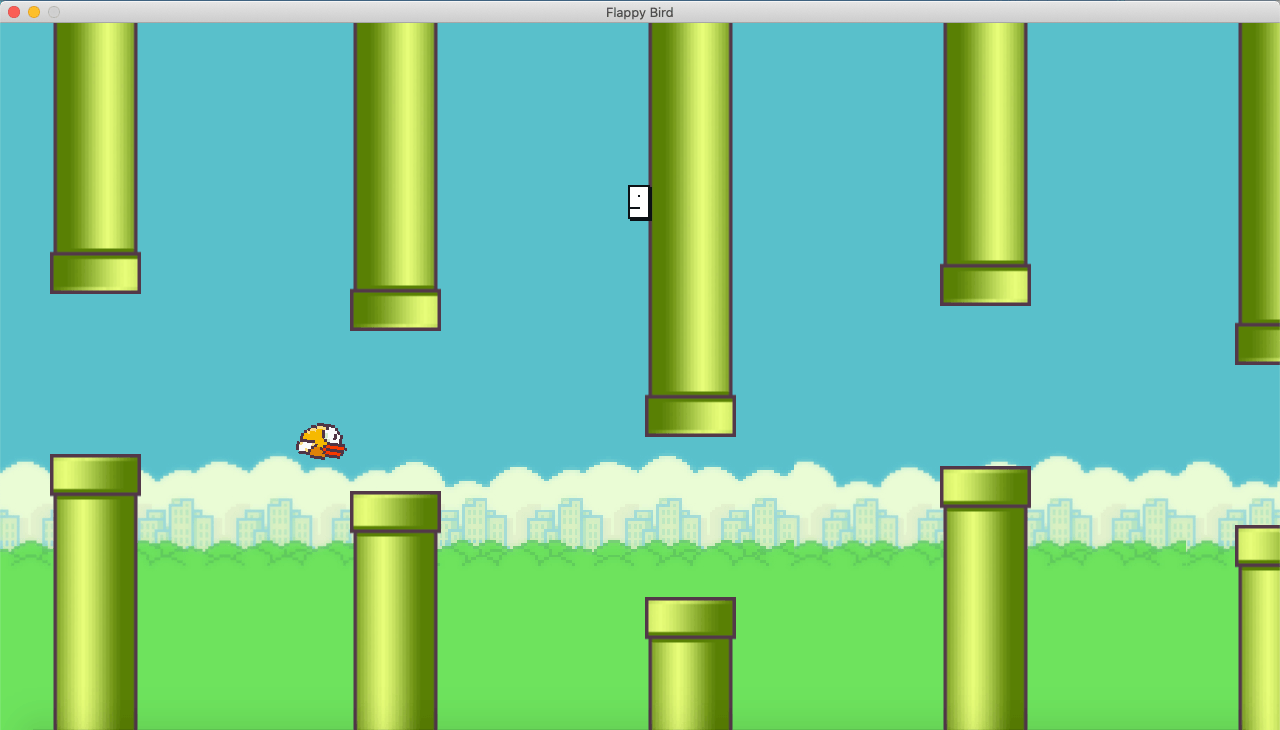Minimize the Flappy Bird window
This screenshot has width=1280, height=730.
(x=34, y=12)
